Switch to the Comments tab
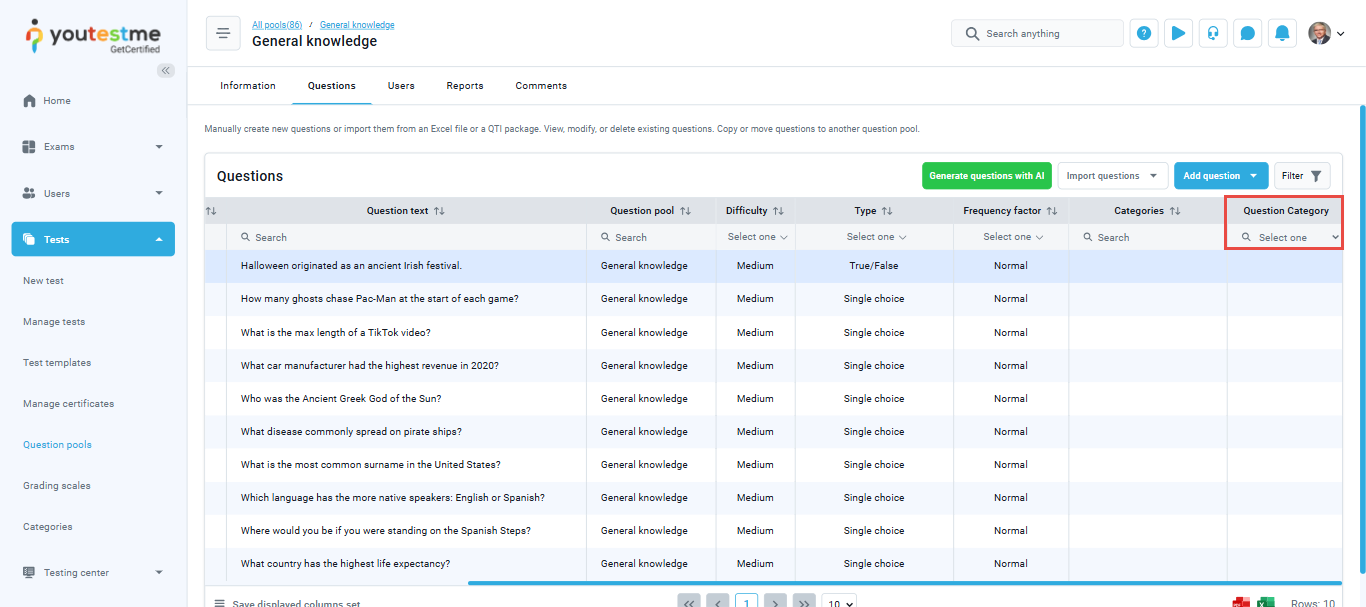The height and width of the screenshot is (607, 1366). point(541,86)
